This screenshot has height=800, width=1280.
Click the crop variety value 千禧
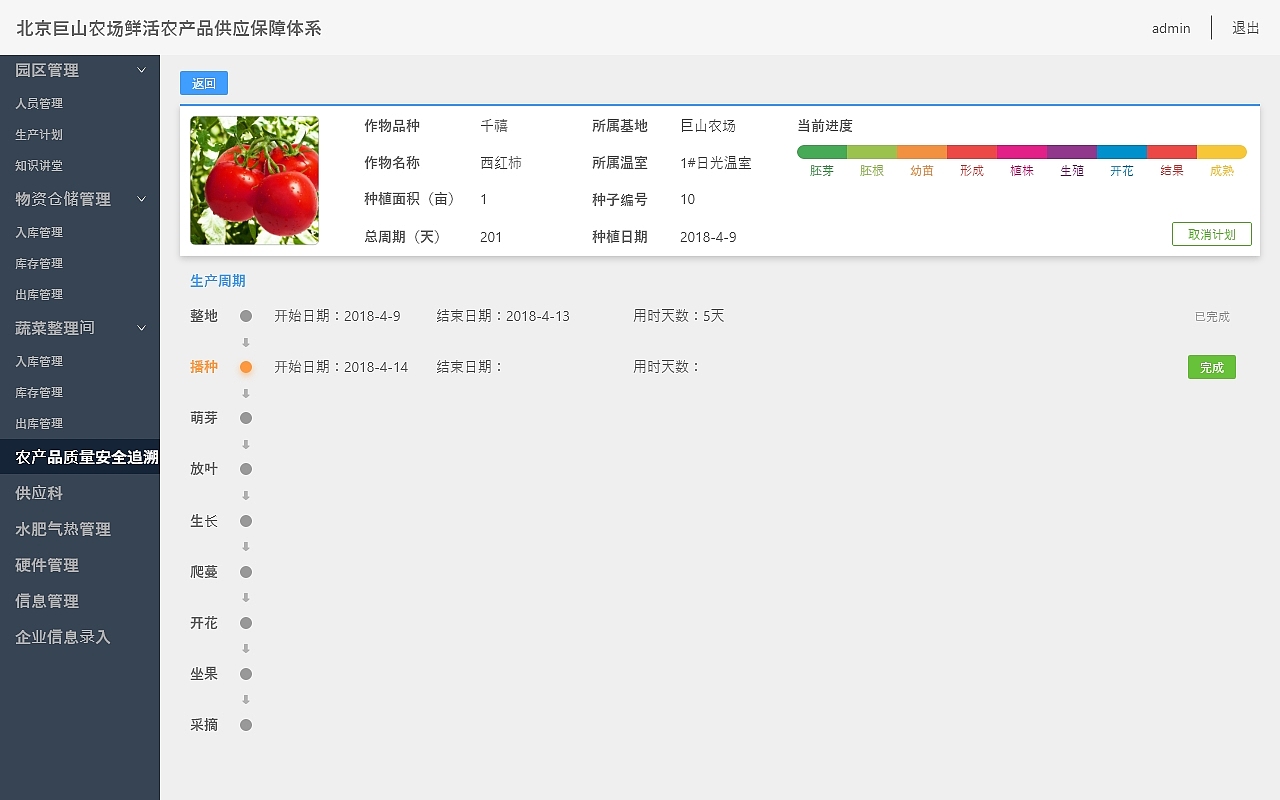[x=494, y=126]
